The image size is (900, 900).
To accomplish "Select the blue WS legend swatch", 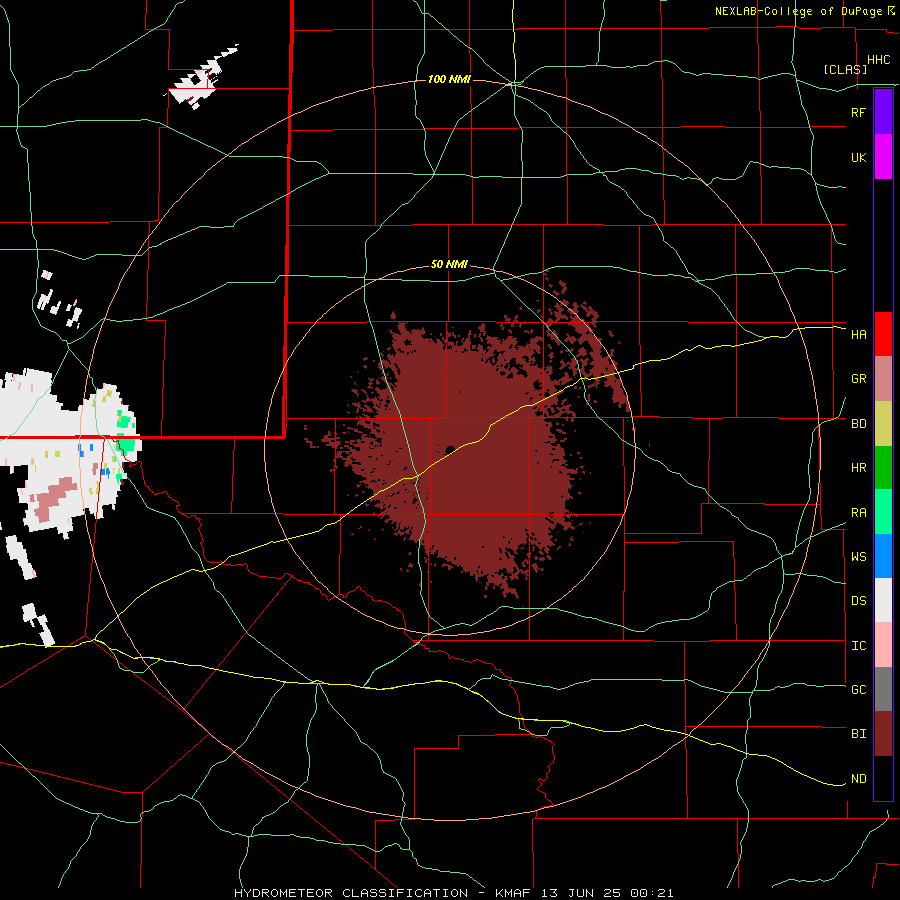I will (883, 556).
